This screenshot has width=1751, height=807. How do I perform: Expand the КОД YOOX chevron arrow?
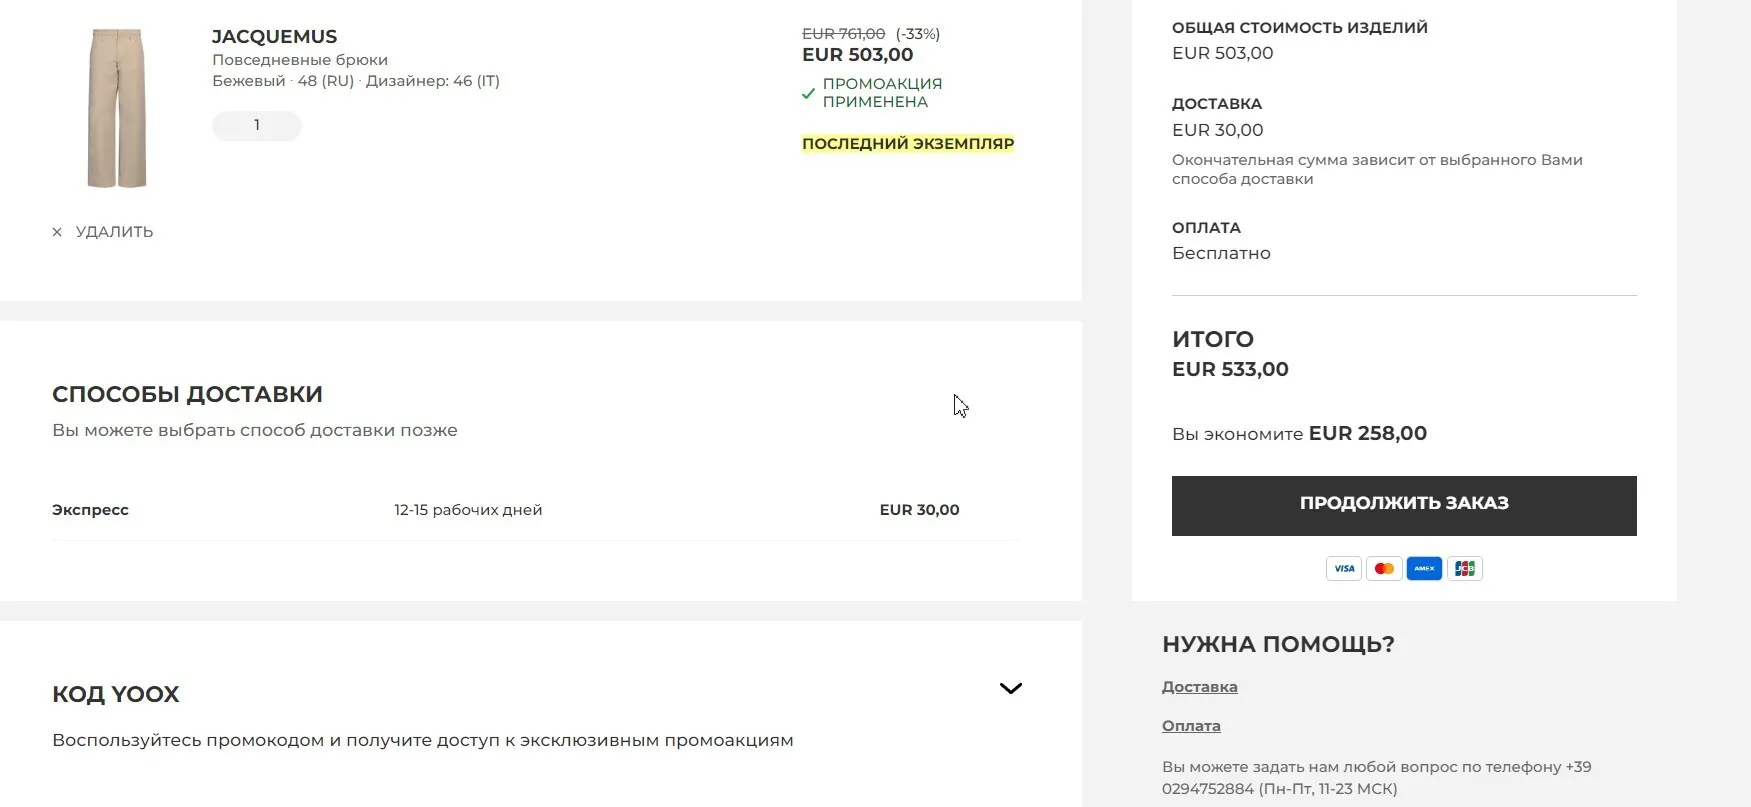[x=1011, y=688]
